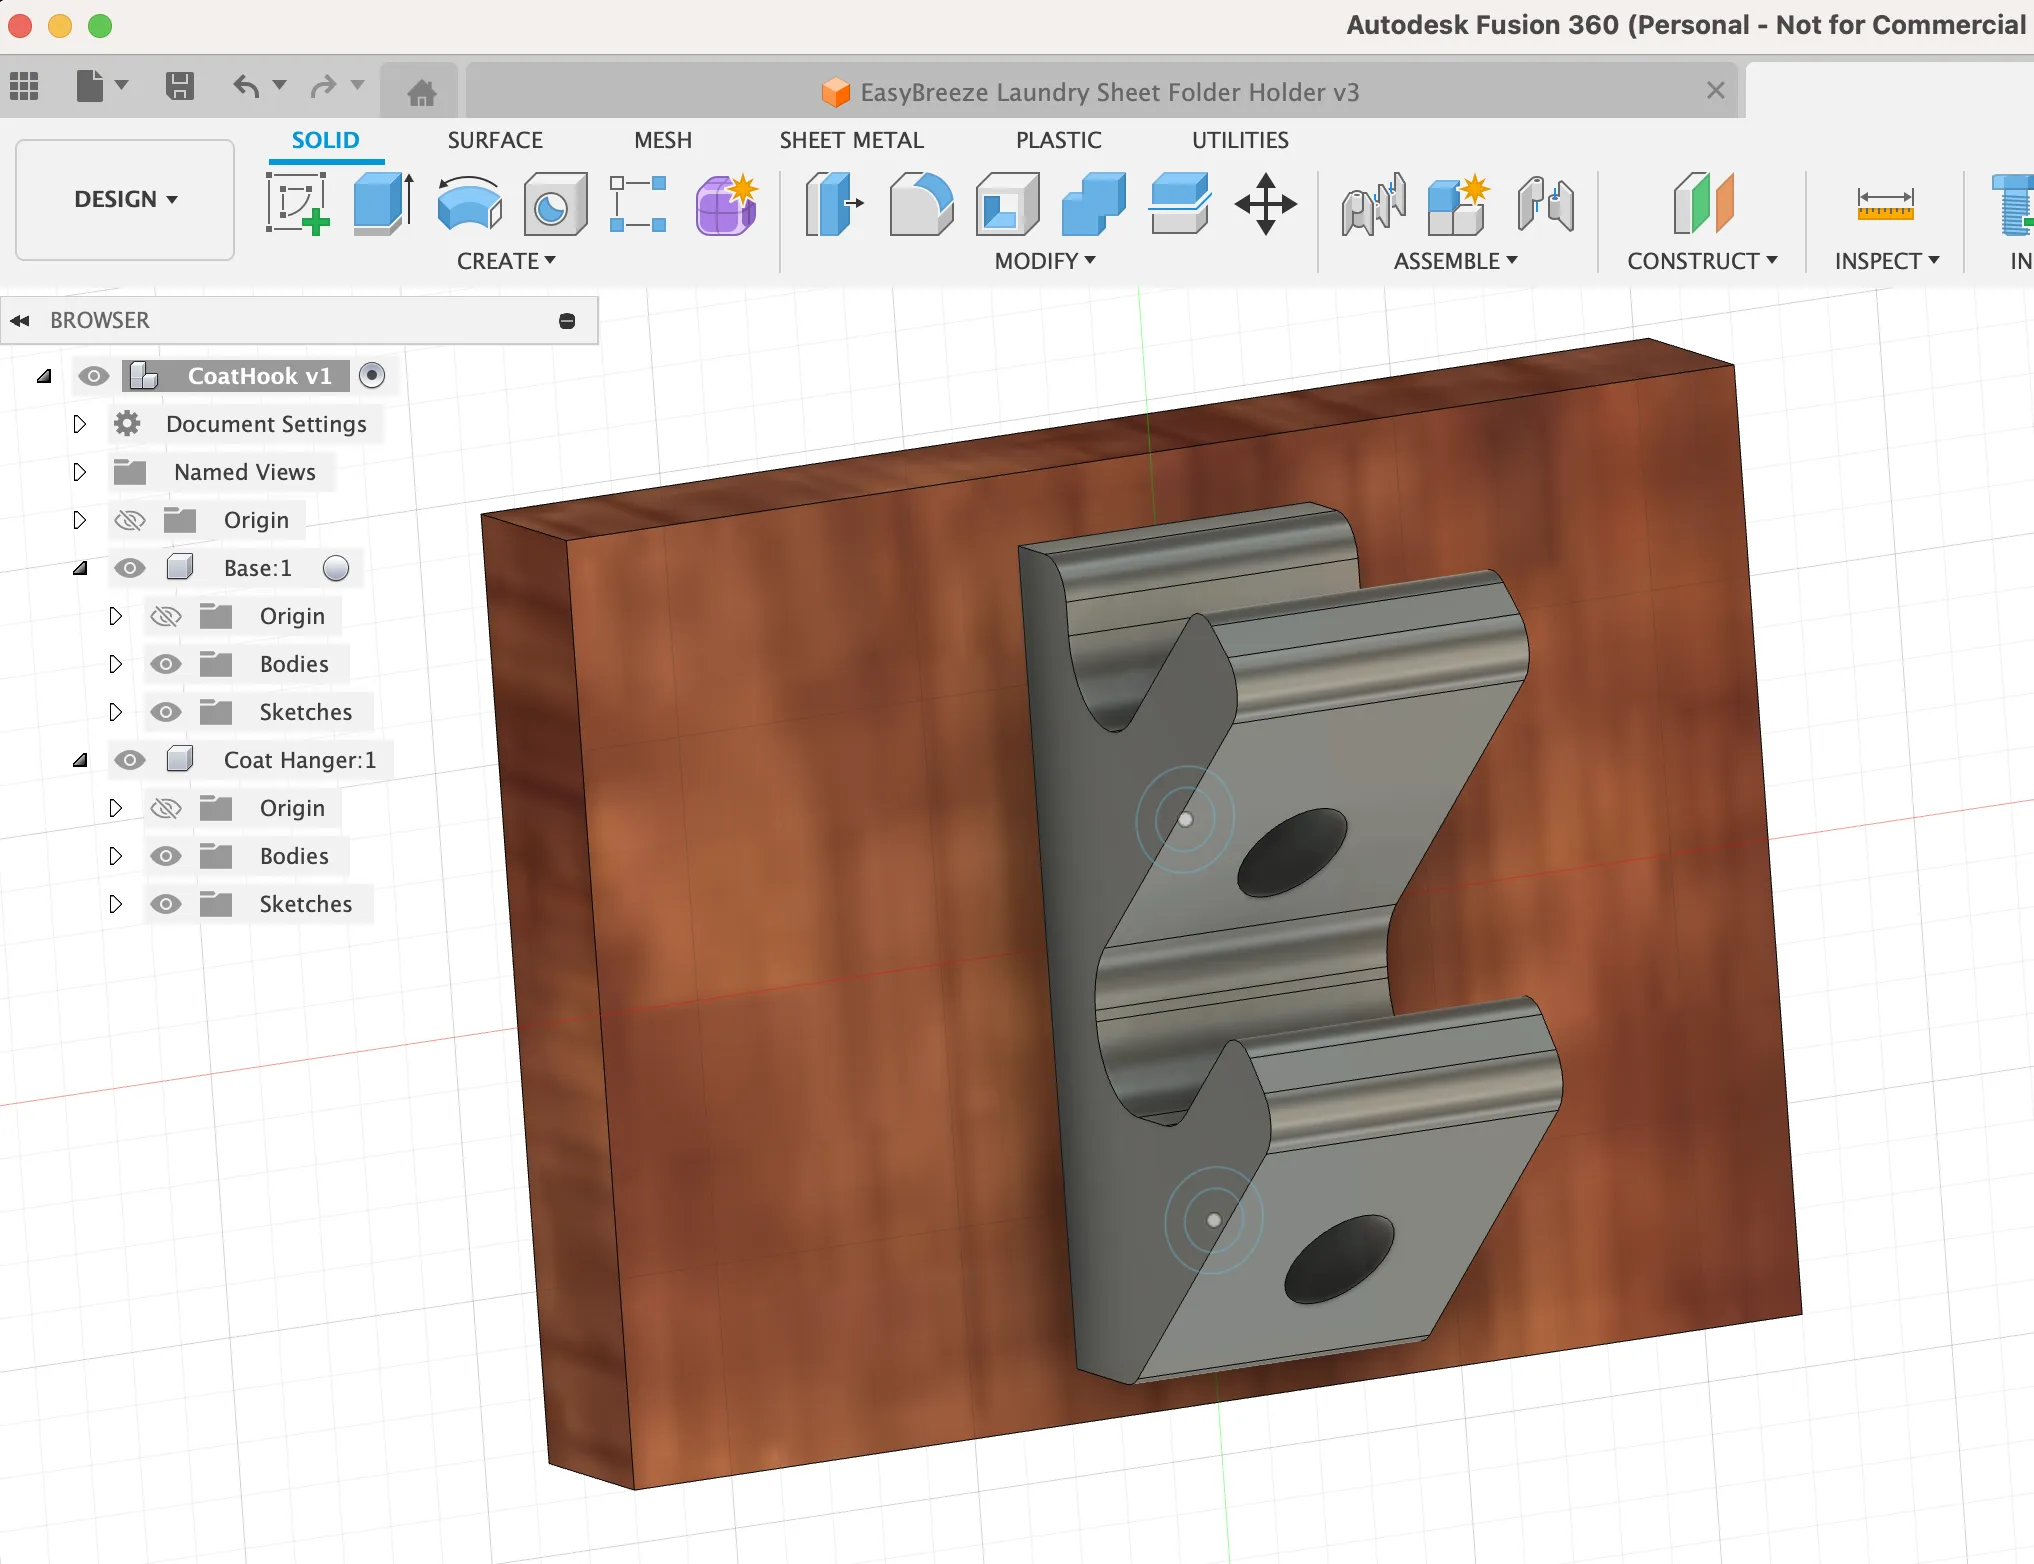Viewport: 2034px width, 1564px height.
Task: Activate the Base:1 component radio button
Action: (336, 568)
